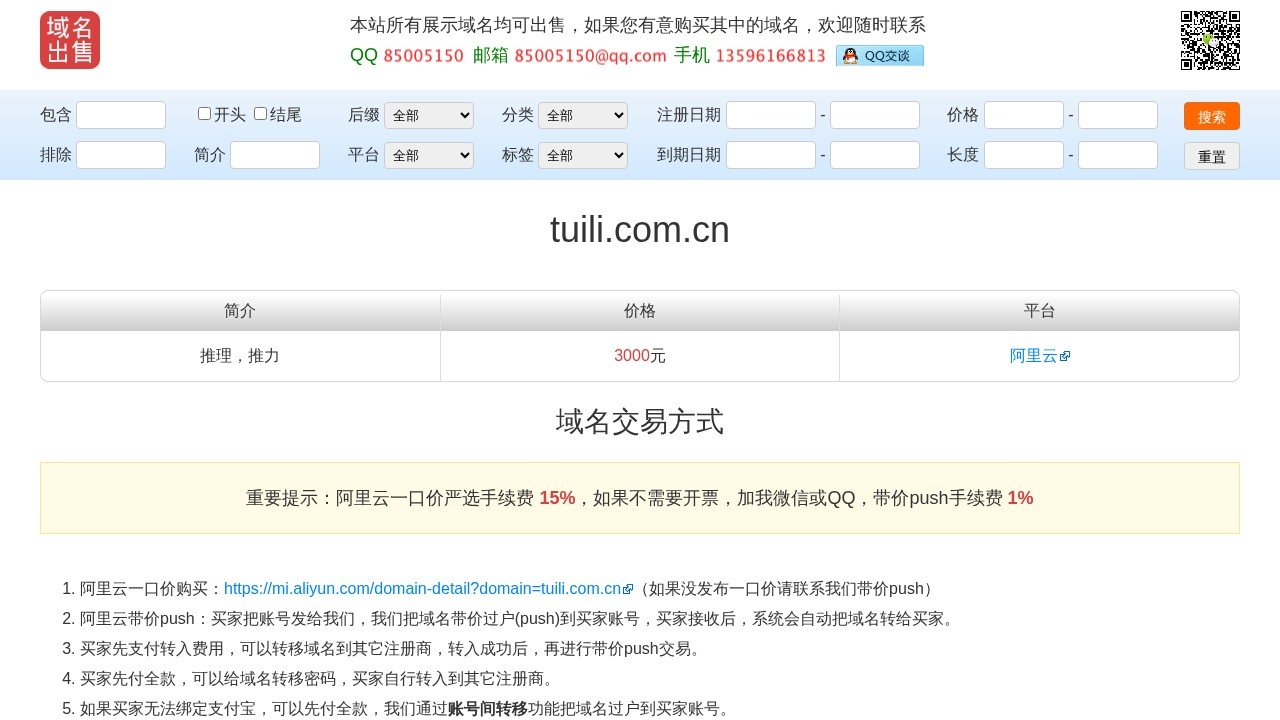This screenshot has width=1280, height=720.
Task: Click the 阿里云 platform link
Action: click(x=1033, y=355)
